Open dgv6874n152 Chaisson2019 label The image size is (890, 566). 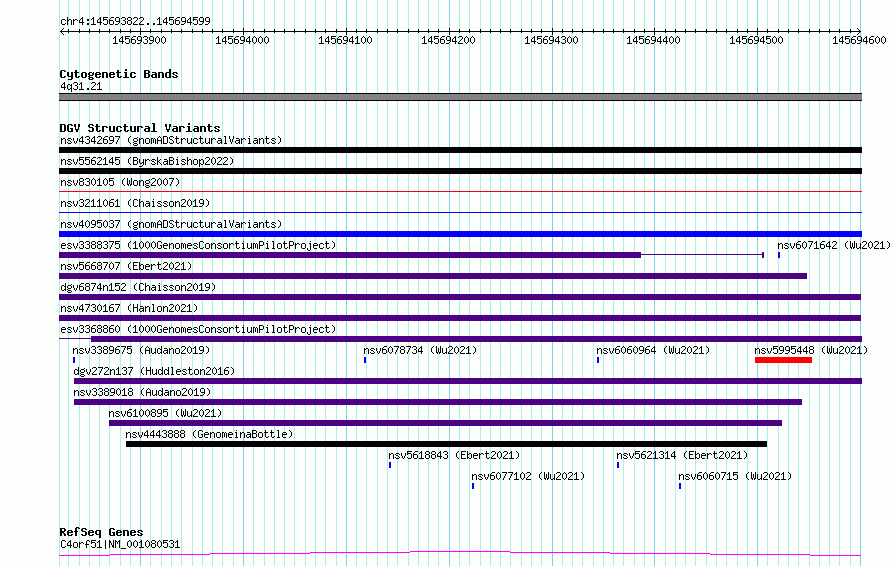tap(138, 287)
